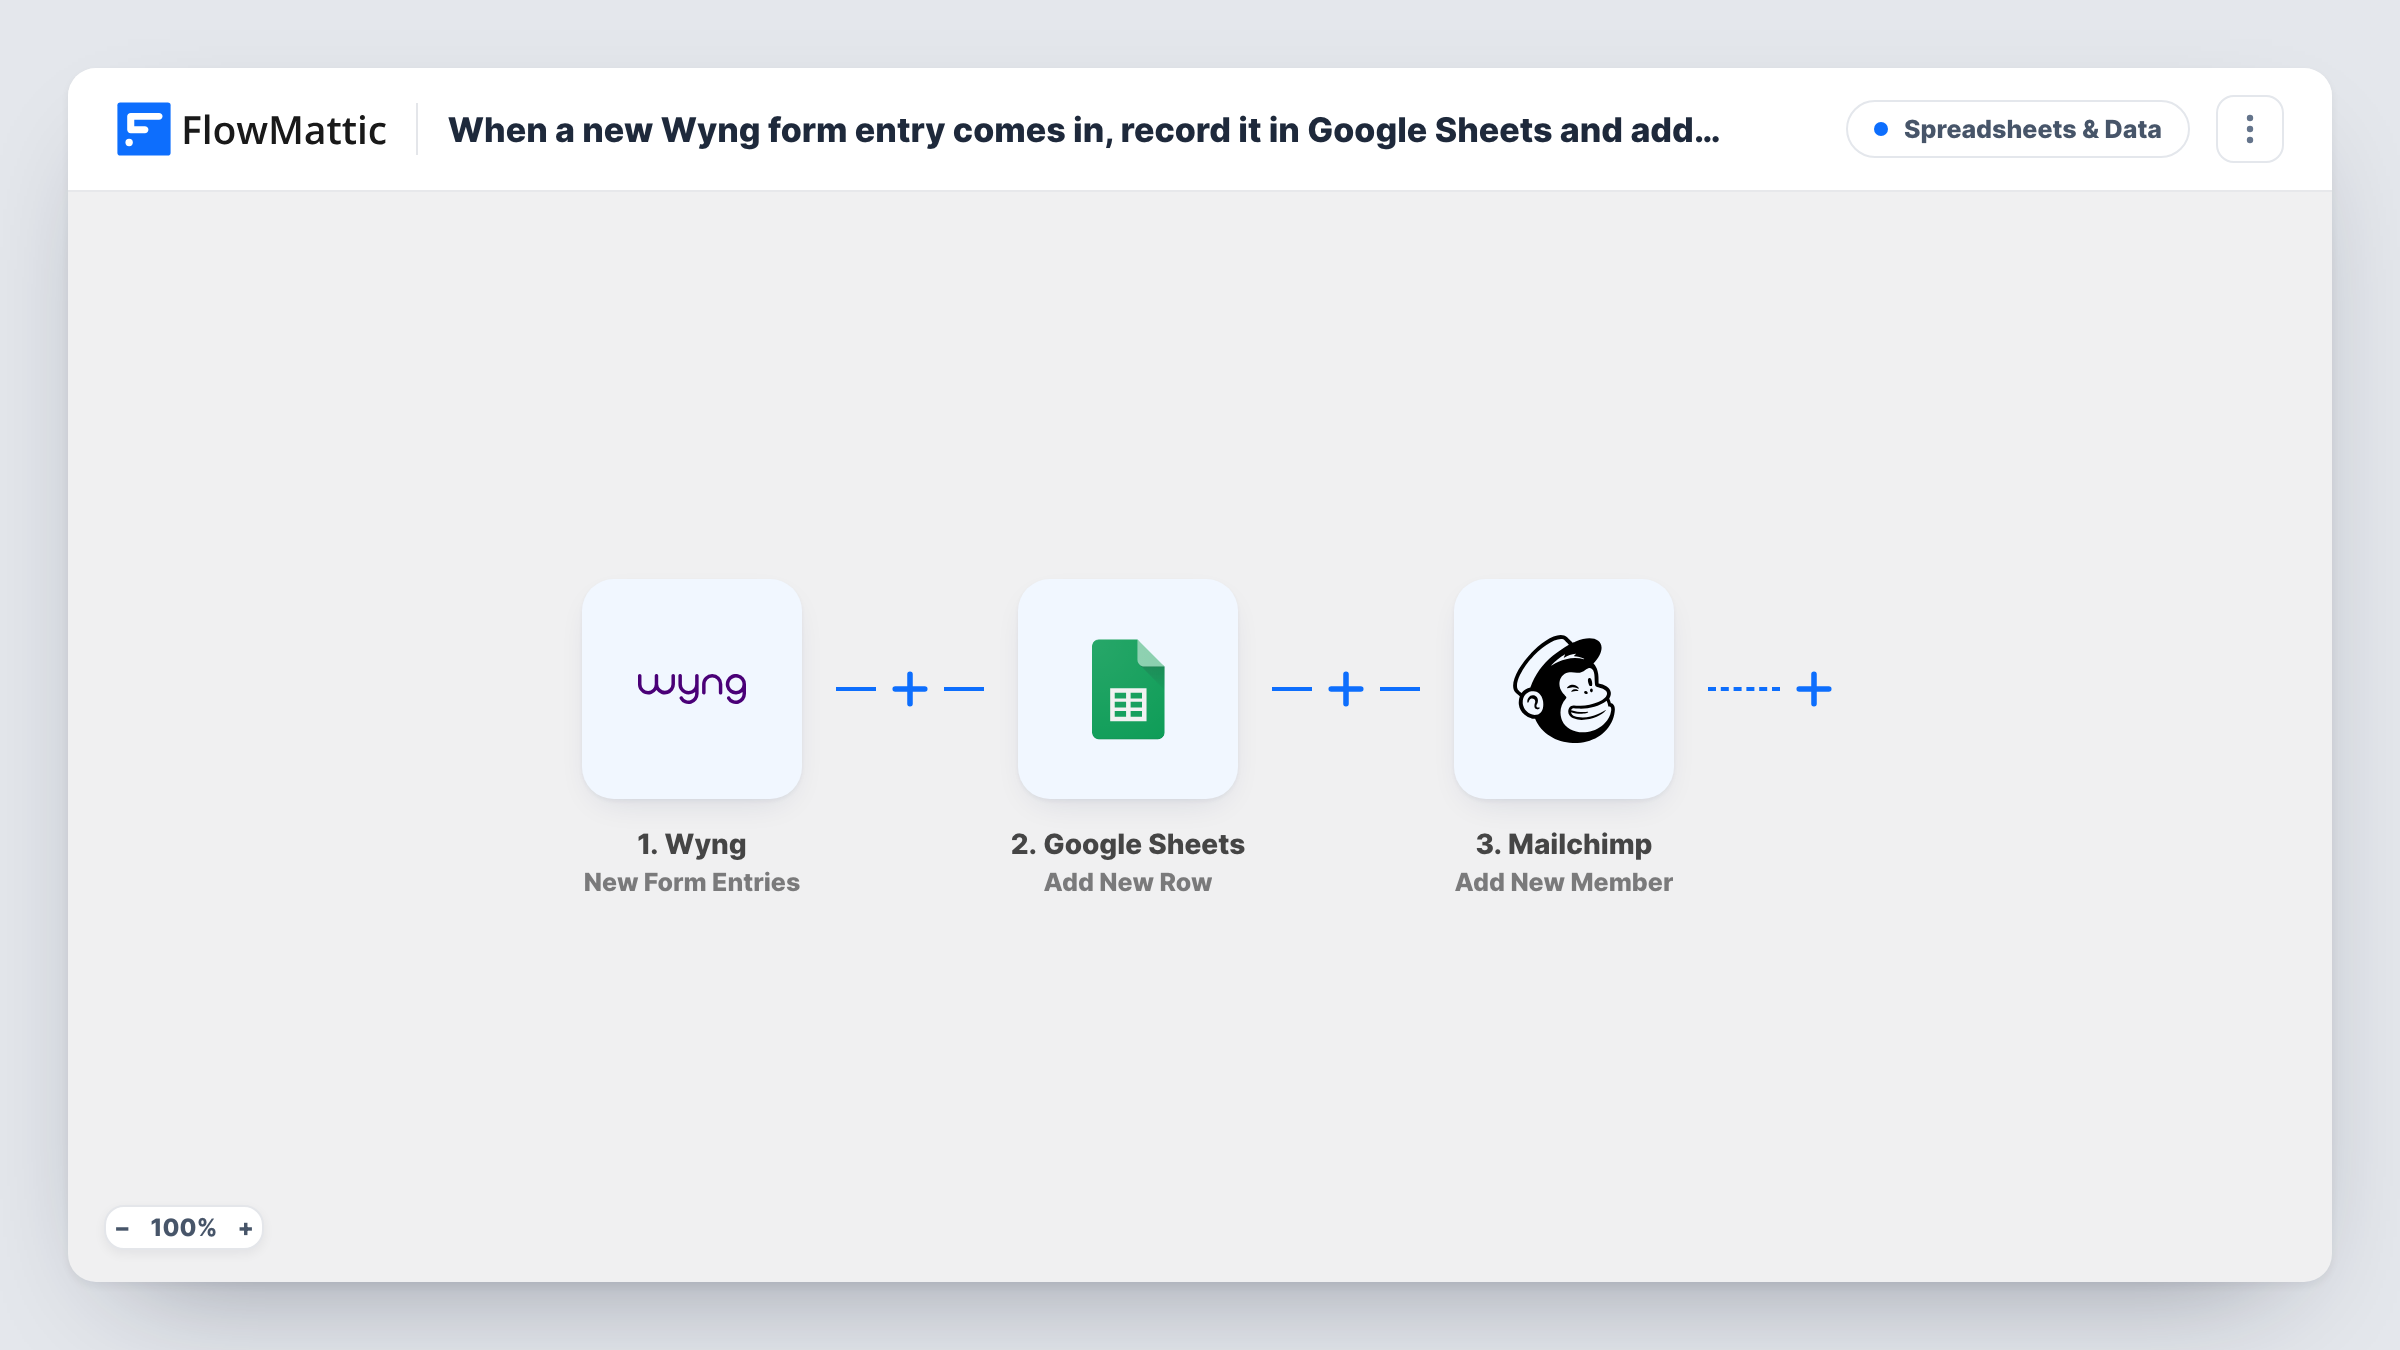This screenshot has width=2400, height=1350.
Task: Select the '2. Google Sheets' step label
Action: point(1128,844)
